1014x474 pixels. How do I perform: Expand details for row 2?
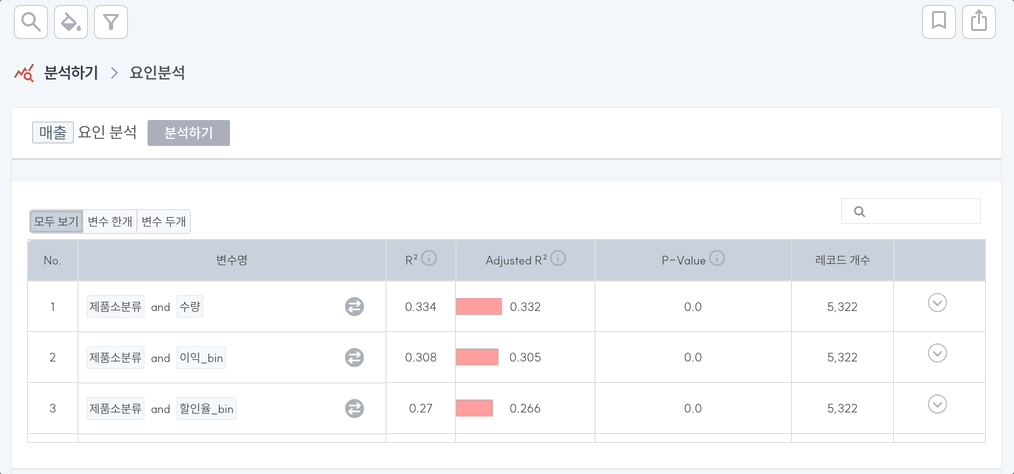click(937, 353)
